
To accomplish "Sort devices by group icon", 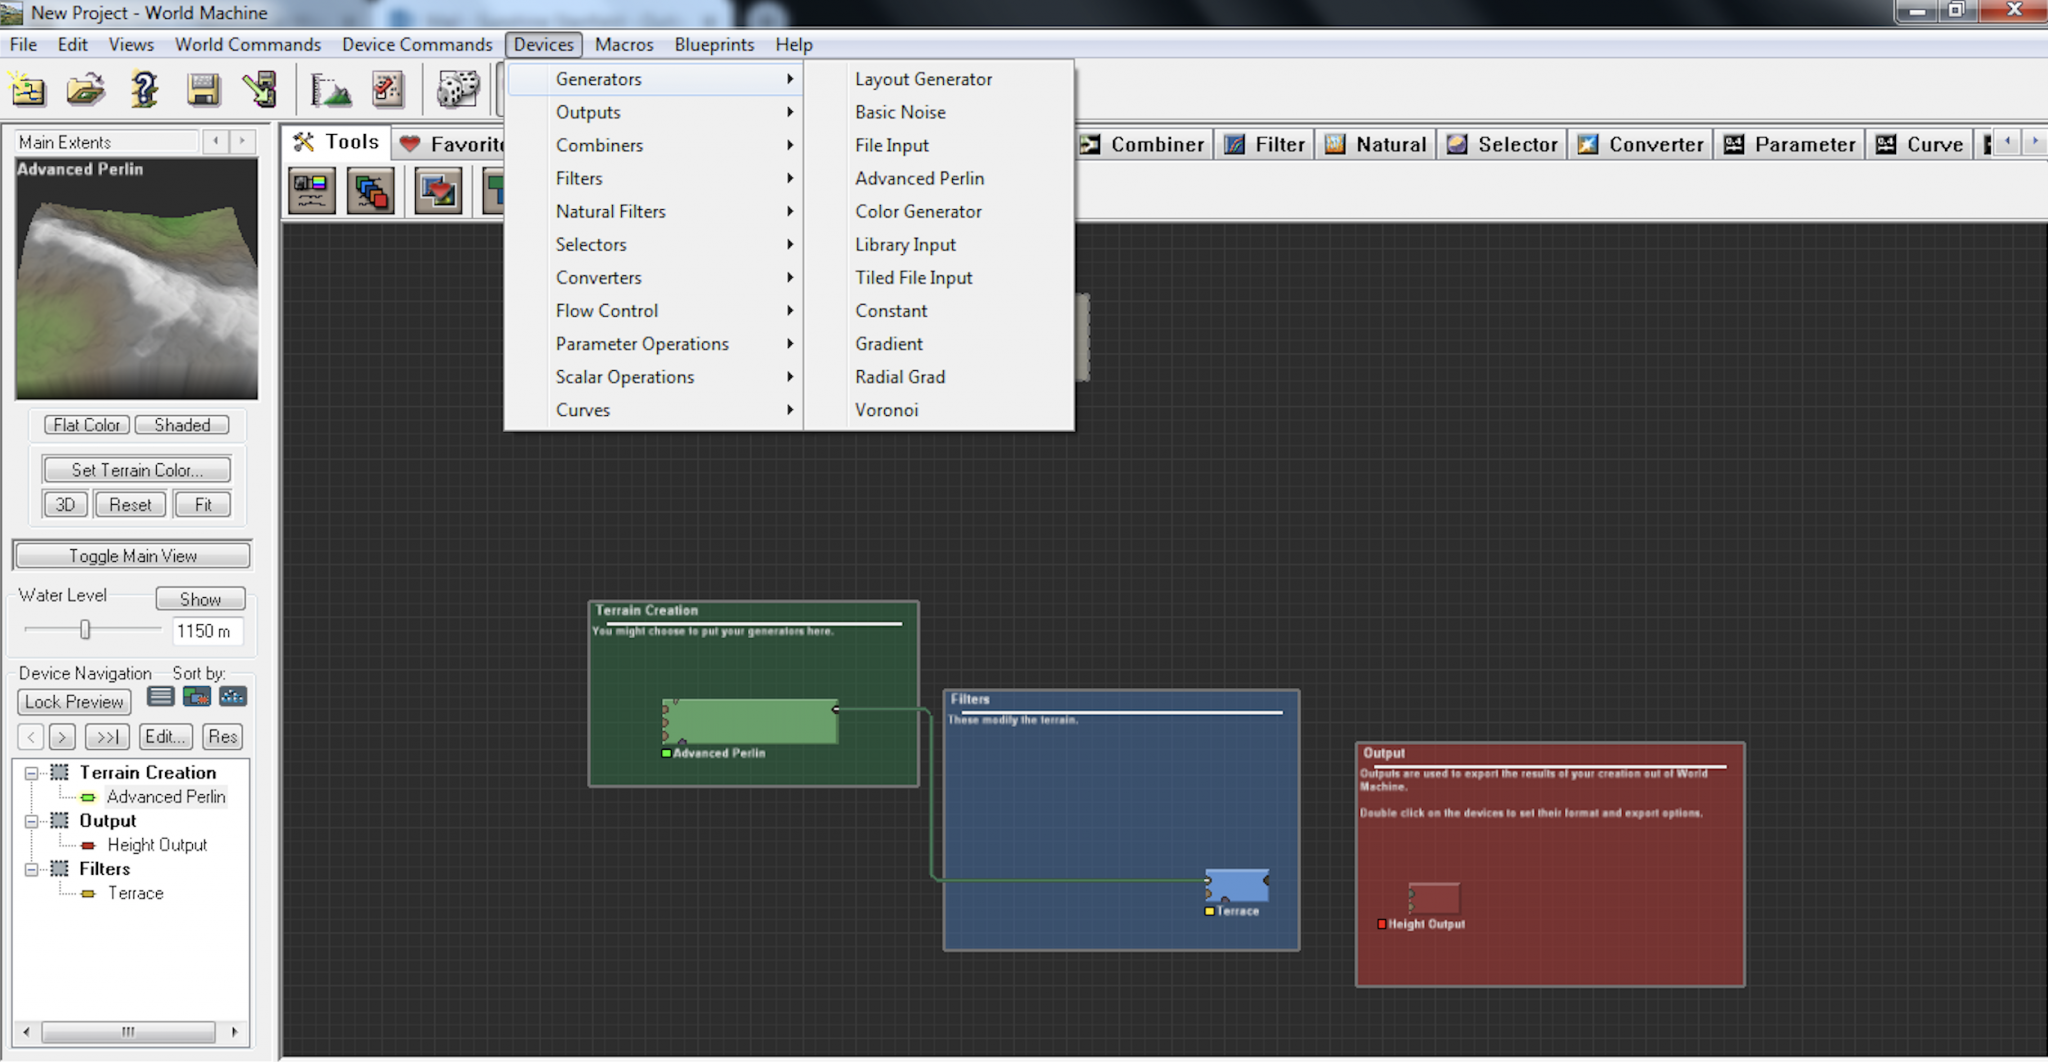I will (197, 696).
